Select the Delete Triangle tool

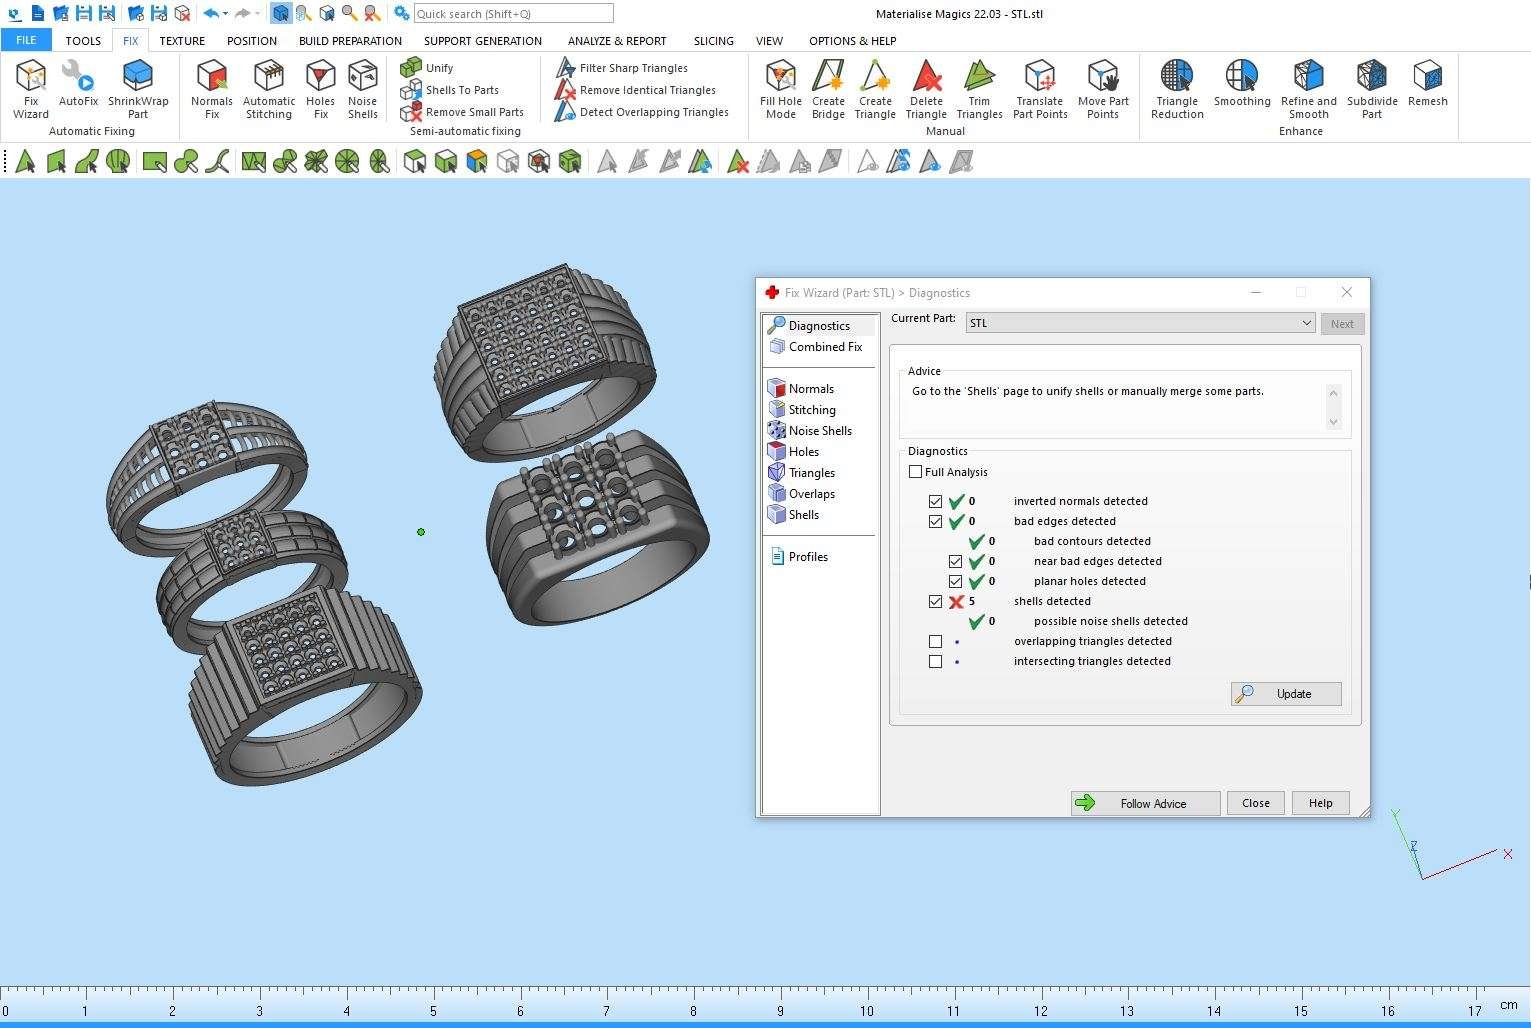pos(926,88)
